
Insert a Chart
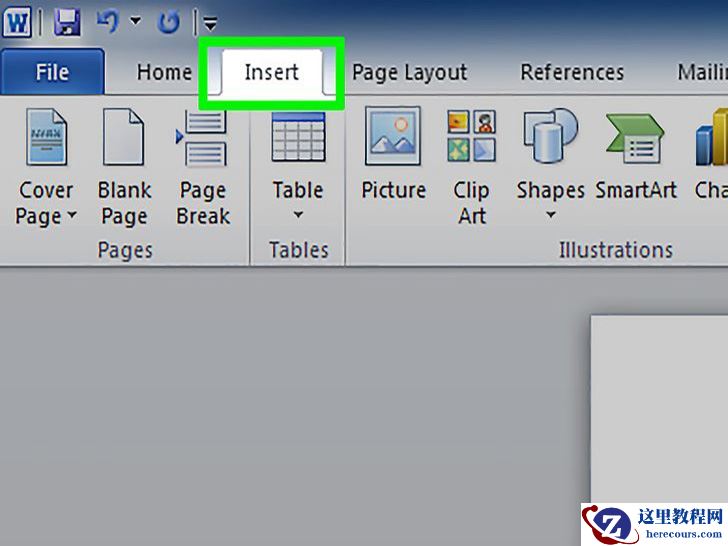(x=711, y=156)
